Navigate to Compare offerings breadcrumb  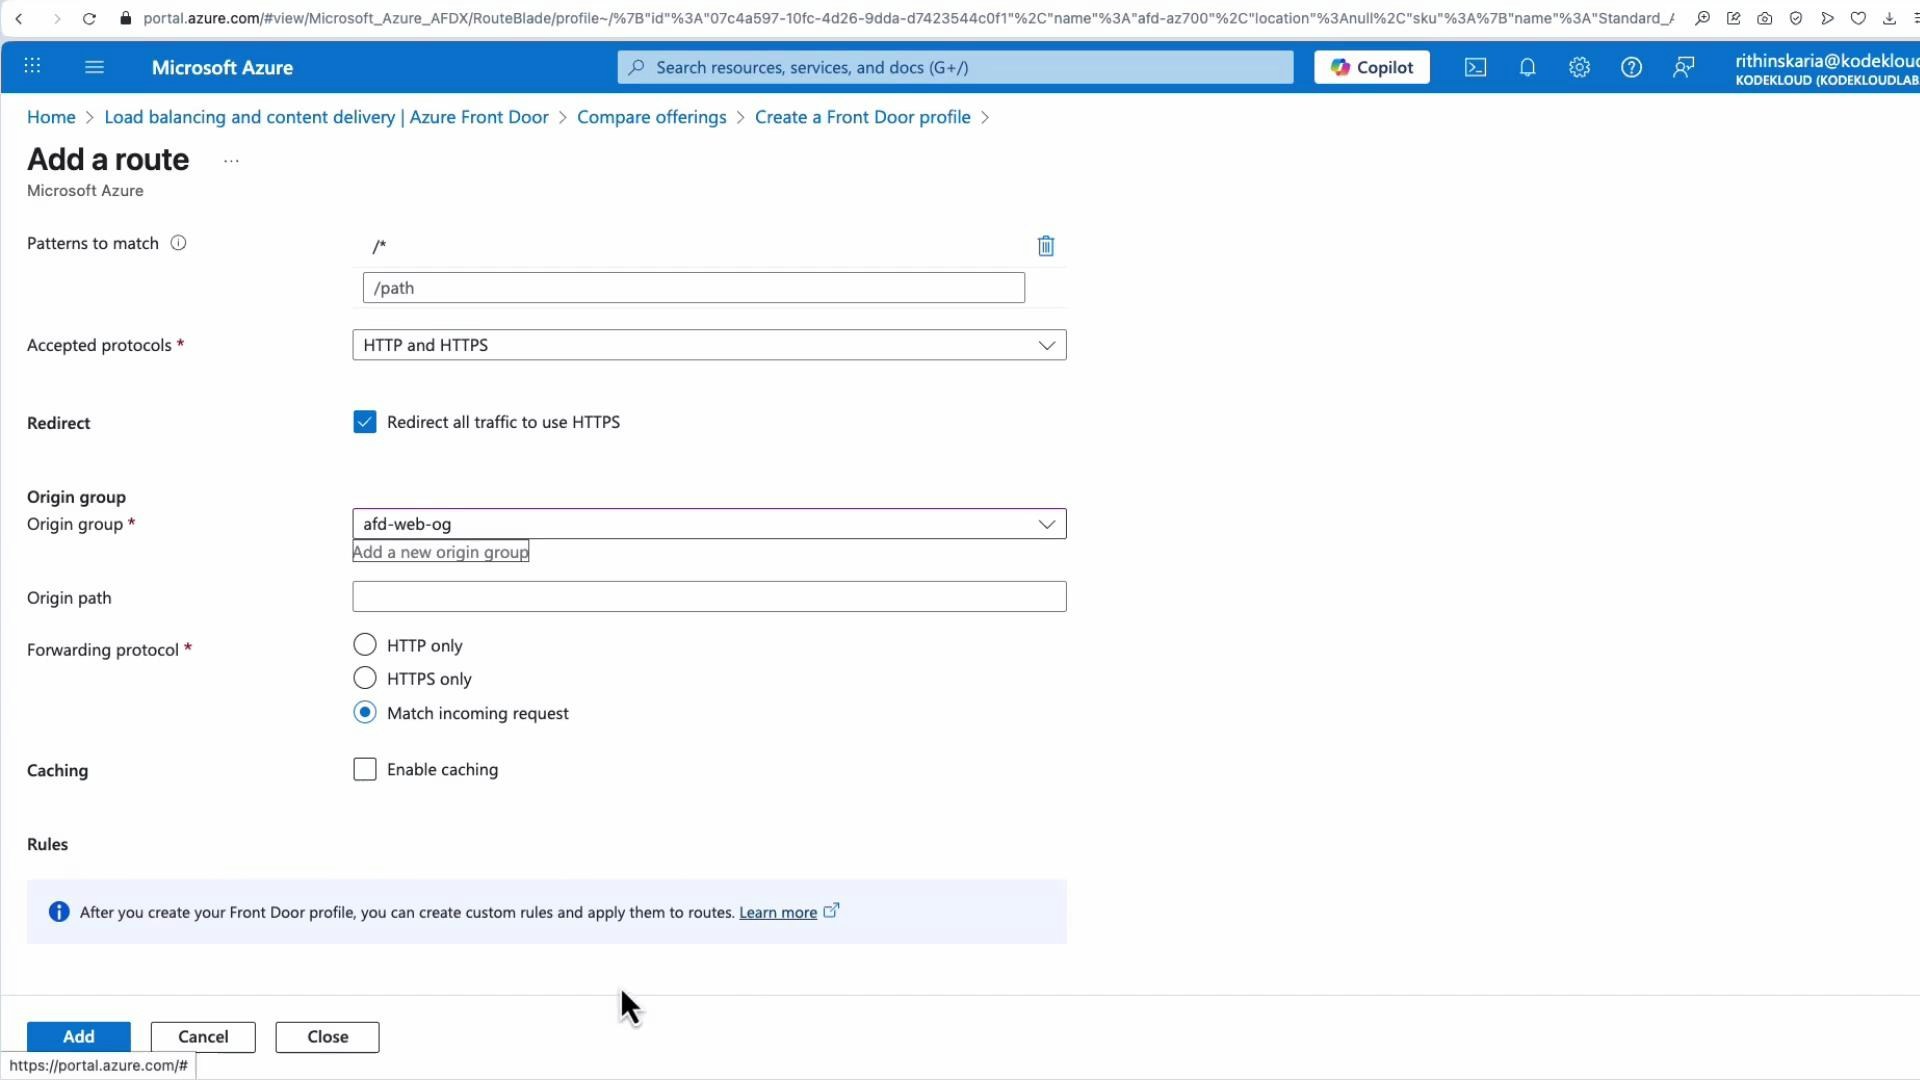click(651, 117)
